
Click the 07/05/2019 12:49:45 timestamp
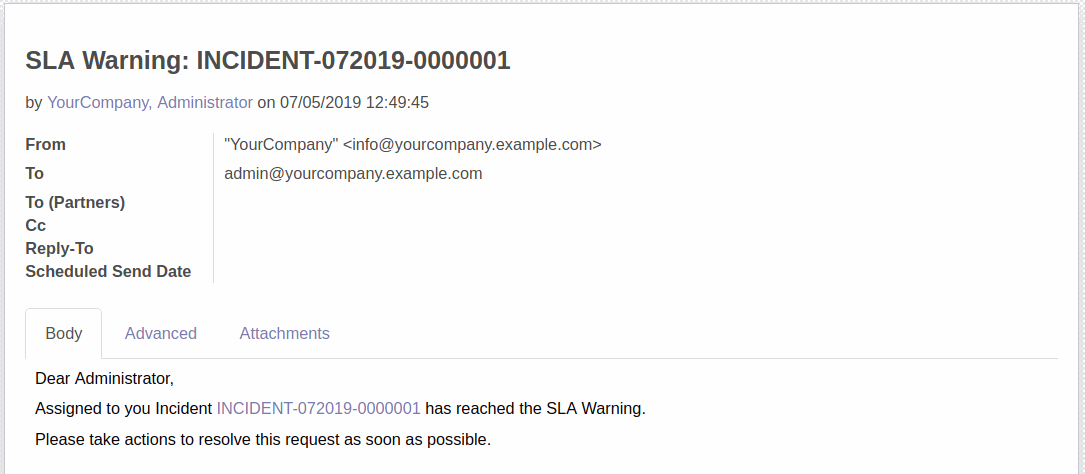point(354,103)
